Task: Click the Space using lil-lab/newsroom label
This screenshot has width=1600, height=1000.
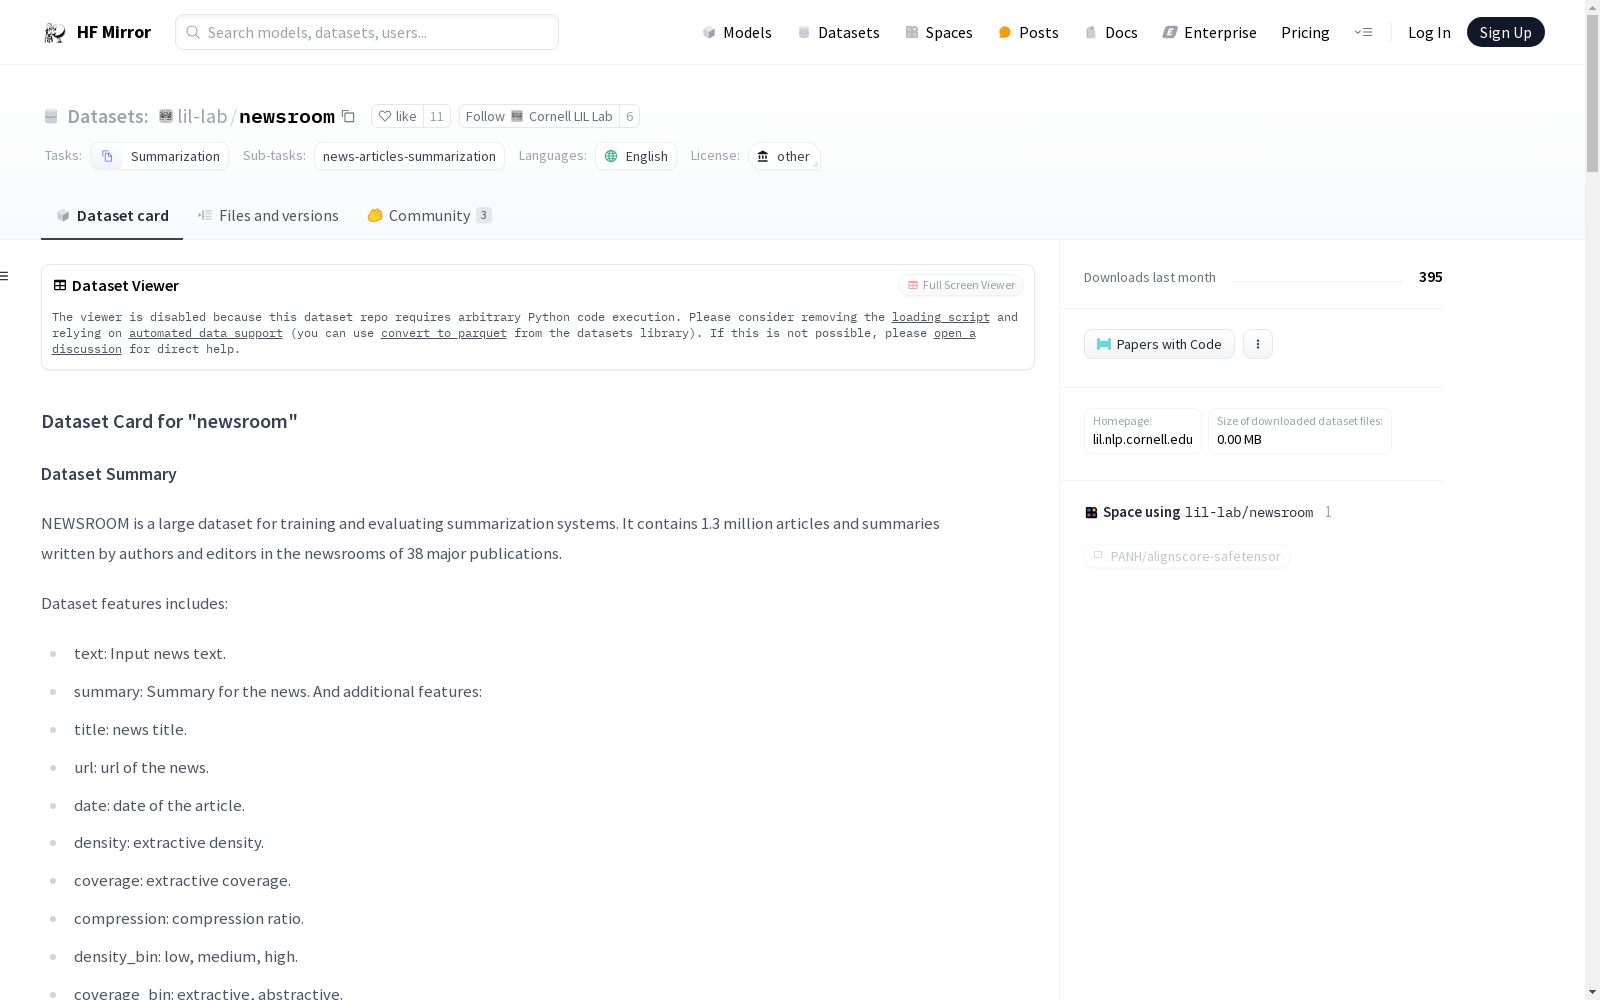Action: click(x=1199, y=512)
